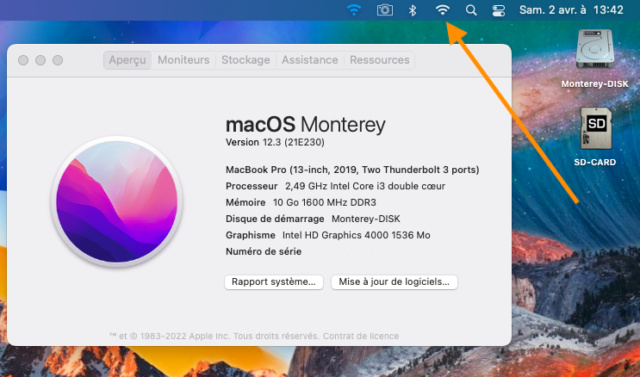Open the Stockage tab
This screenshot has width=640, height=377.
point(245,60)
